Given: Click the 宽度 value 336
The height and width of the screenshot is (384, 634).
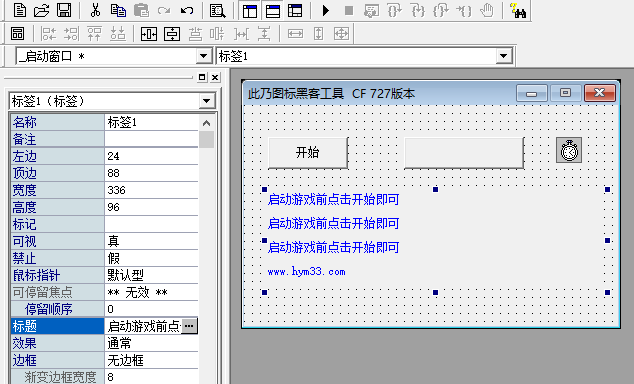Looking at the screenshot, I should 152,190.
